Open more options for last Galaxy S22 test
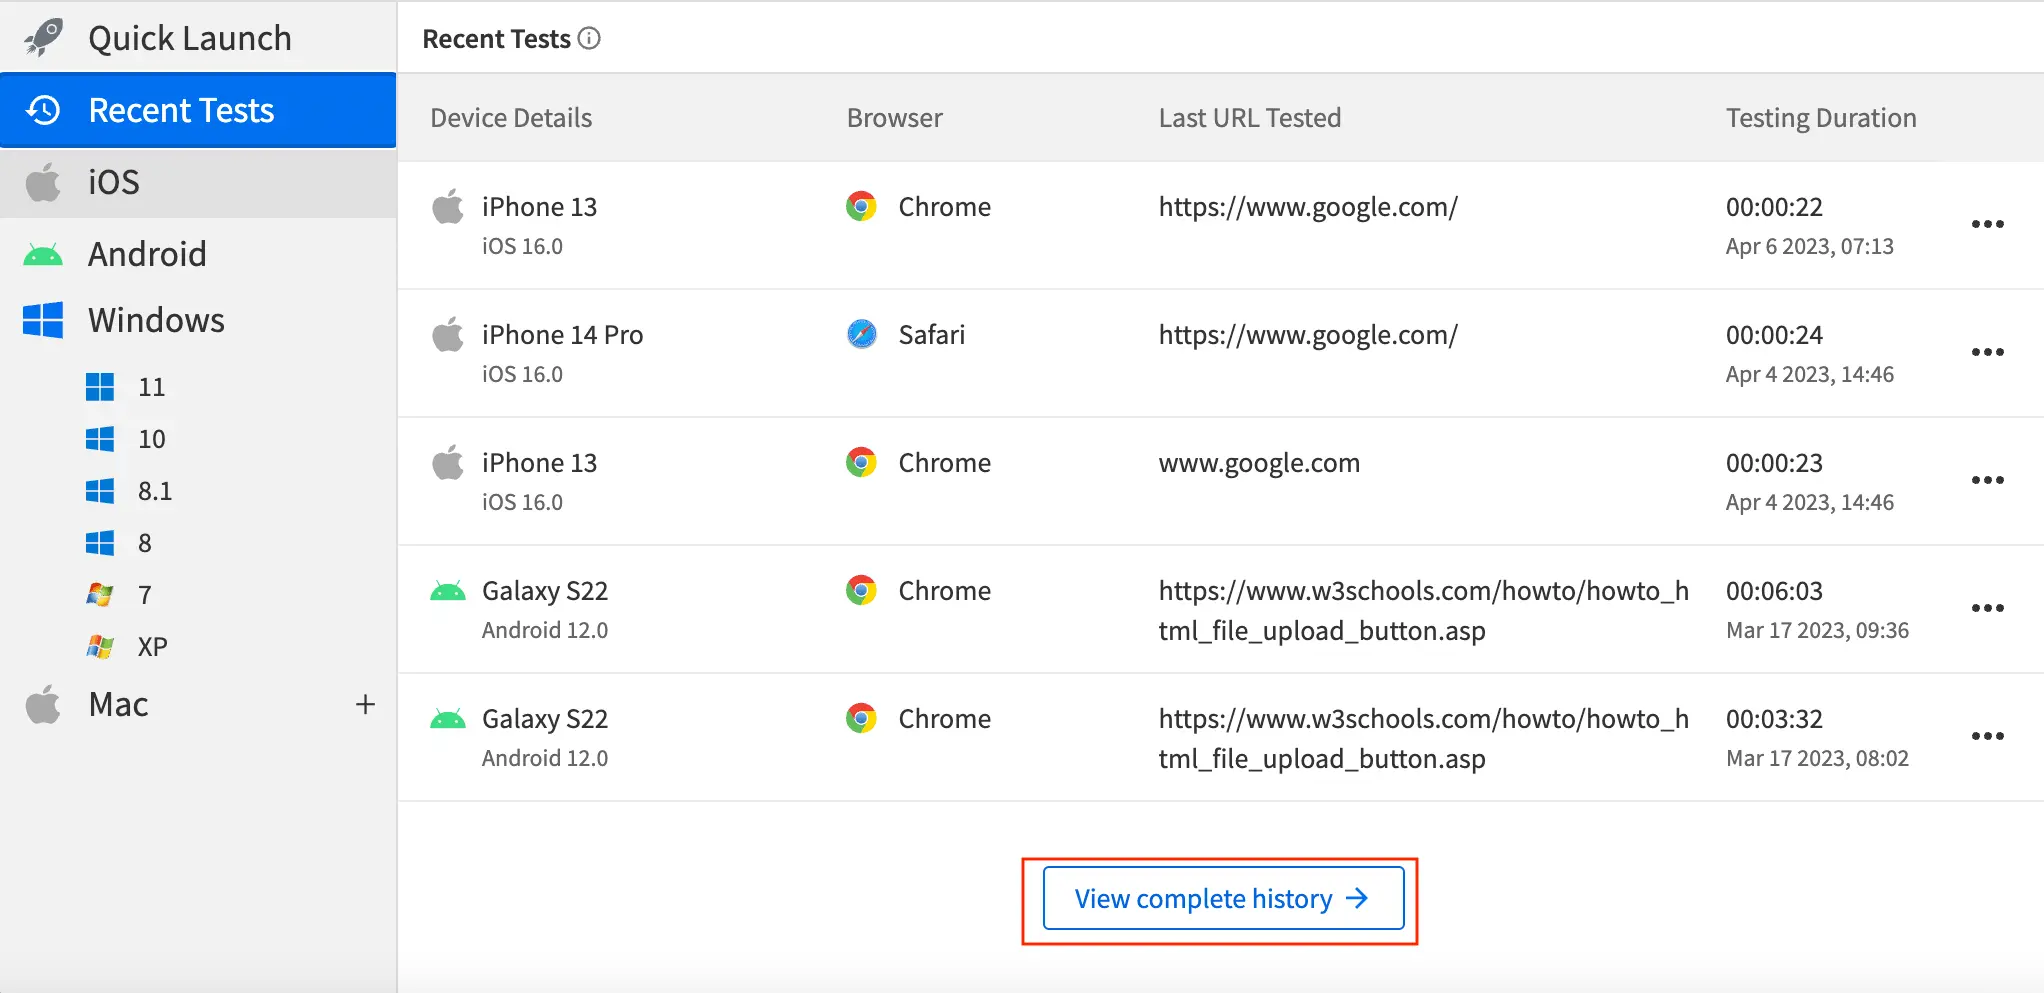 [1987, 736]
